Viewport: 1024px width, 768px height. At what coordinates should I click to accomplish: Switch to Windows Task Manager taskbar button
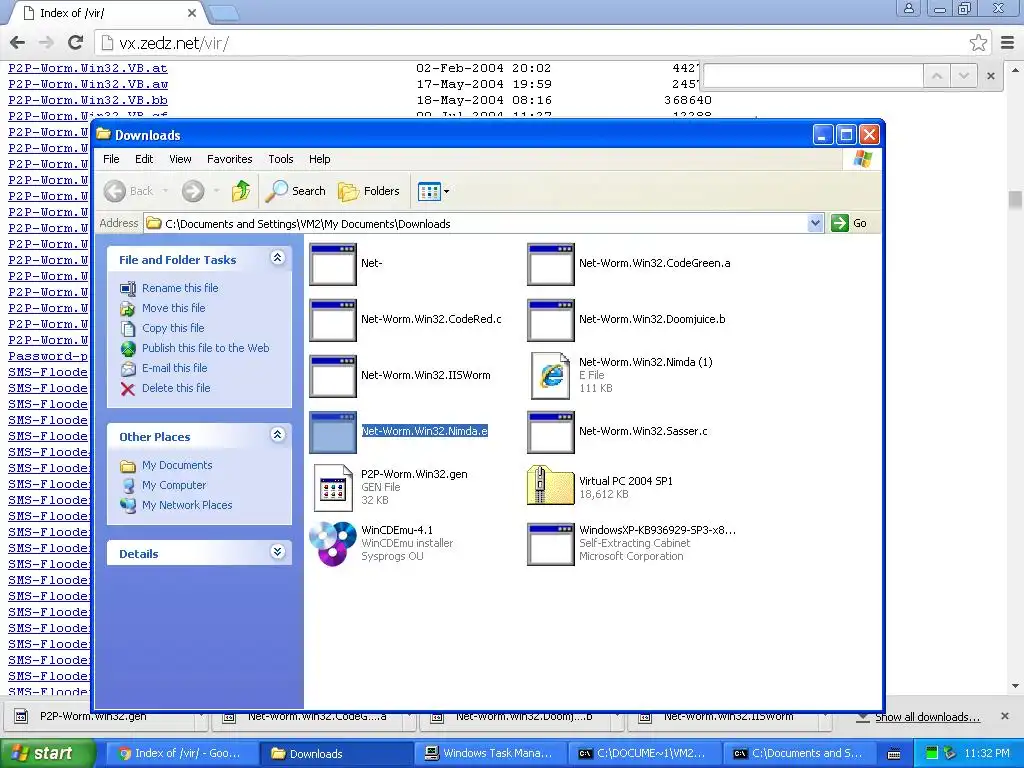click(490, 753)
